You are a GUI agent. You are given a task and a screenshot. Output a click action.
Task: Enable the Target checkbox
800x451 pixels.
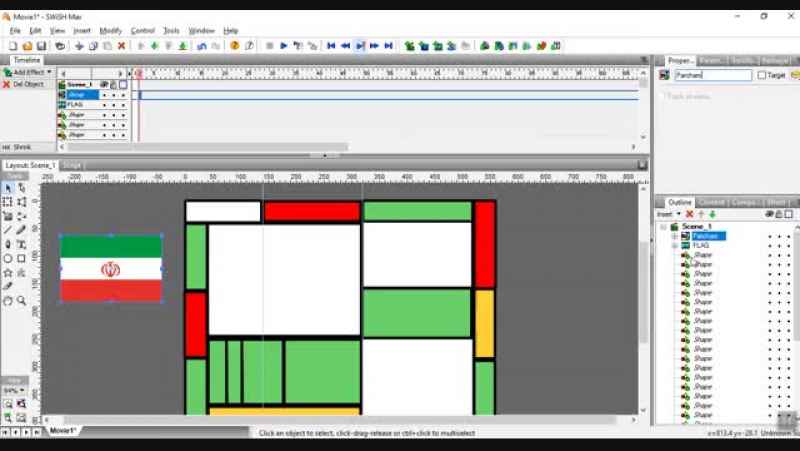[x=762, y=75]
